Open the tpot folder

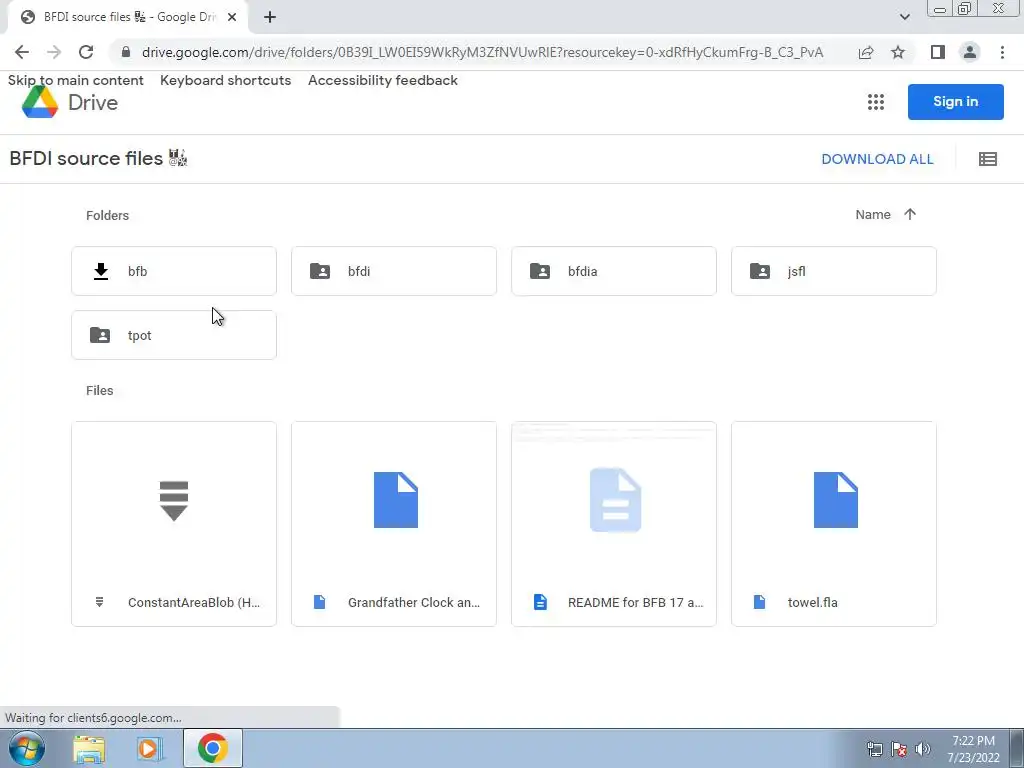(x=174, y=335)
